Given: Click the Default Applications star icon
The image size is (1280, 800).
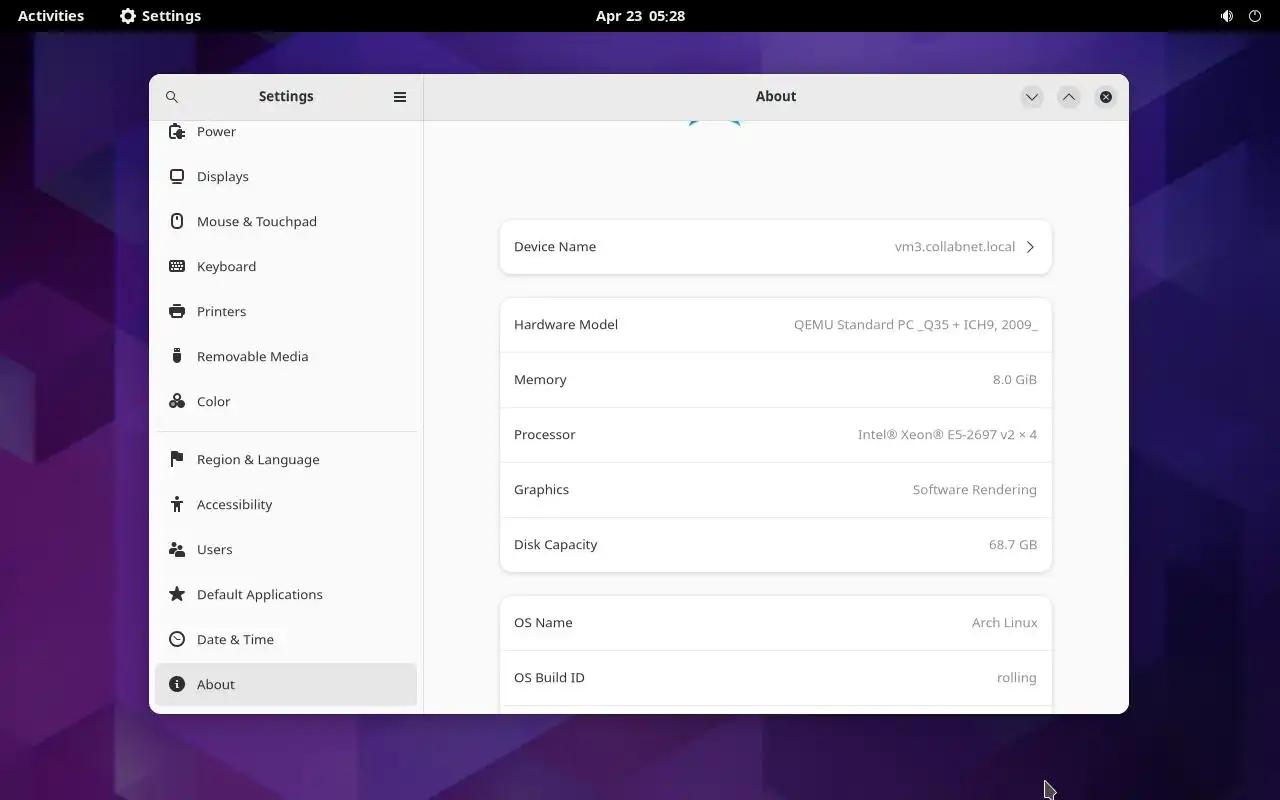Looking at the screenshot, I should pos(177,594).
